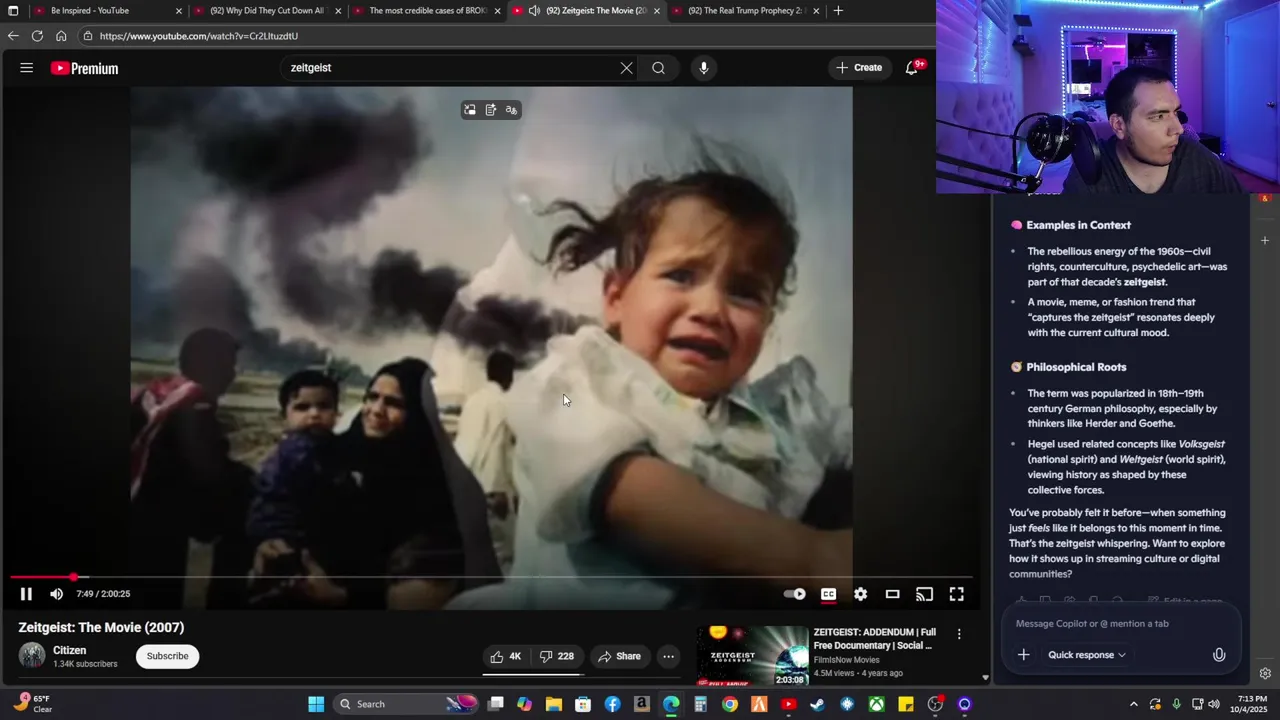Toggle the autoplay switch
Image resolution: width=1280 pixels, height=720 pixels.
pos(795,594)
